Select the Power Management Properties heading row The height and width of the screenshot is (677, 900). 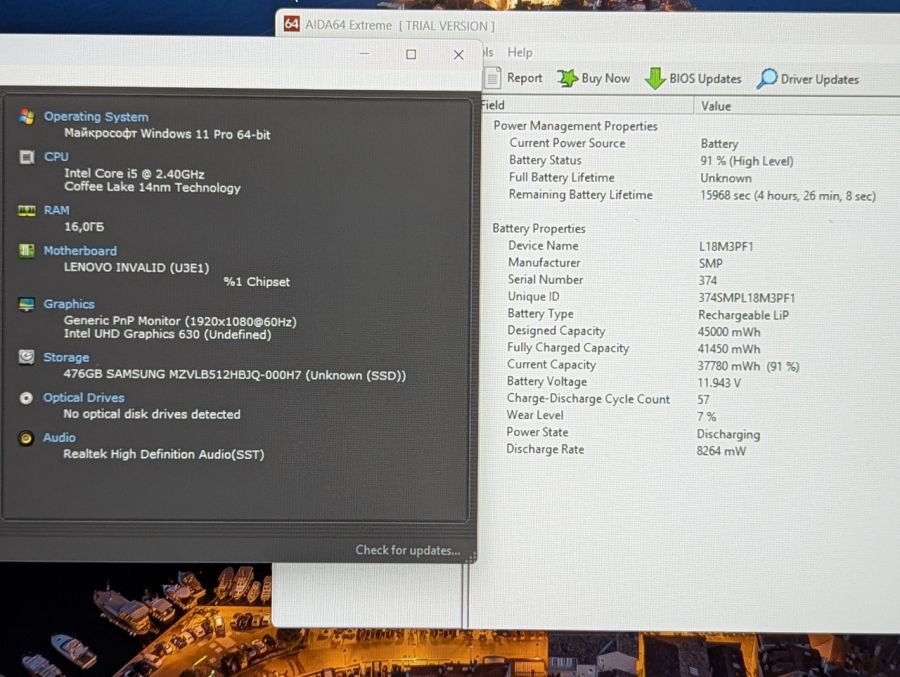point(576,126)
